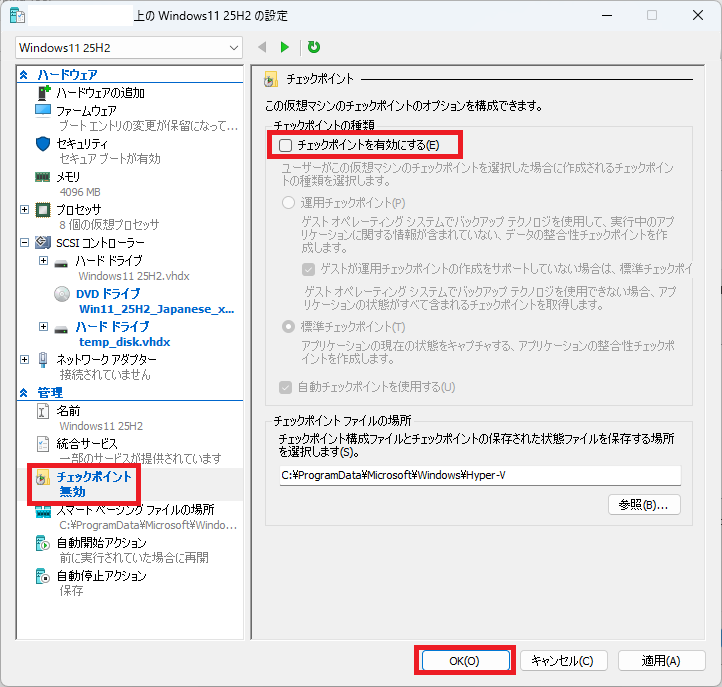Click the 統合サービス icon

tap(42, 444)
